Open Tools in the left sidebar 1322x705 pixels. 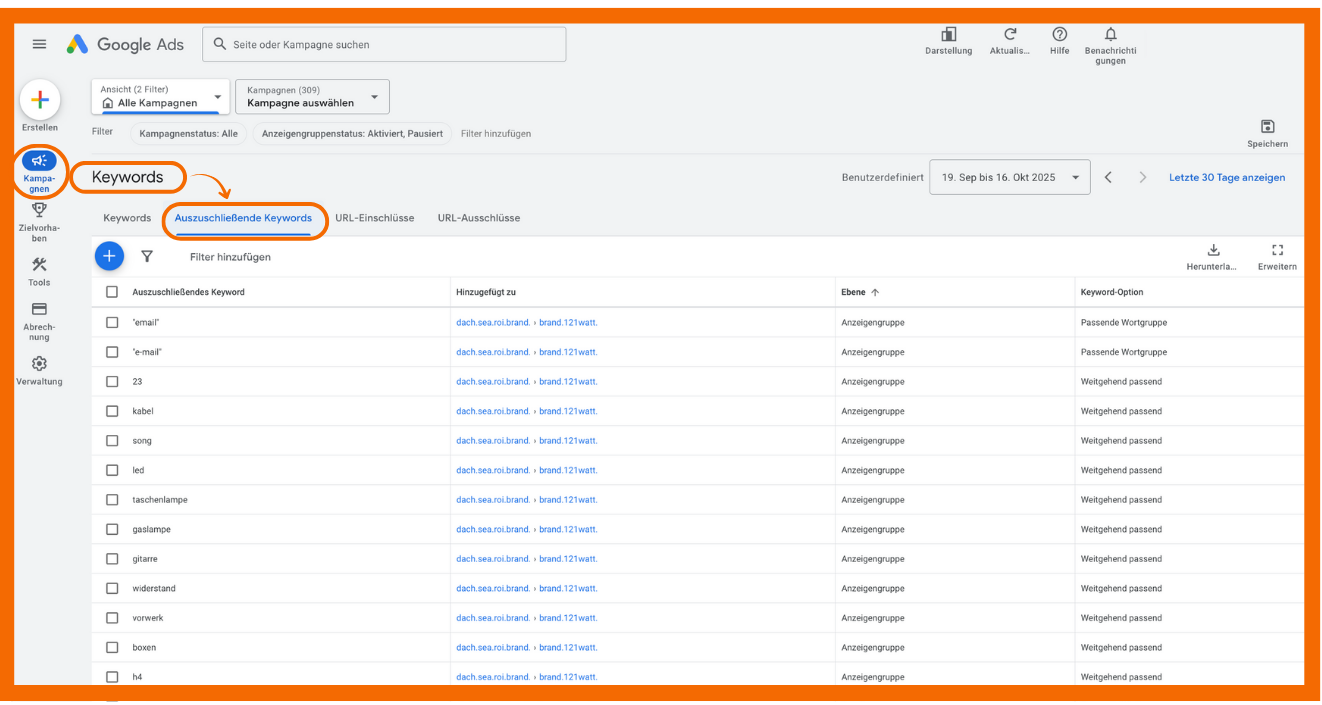[x=39, y=265]
